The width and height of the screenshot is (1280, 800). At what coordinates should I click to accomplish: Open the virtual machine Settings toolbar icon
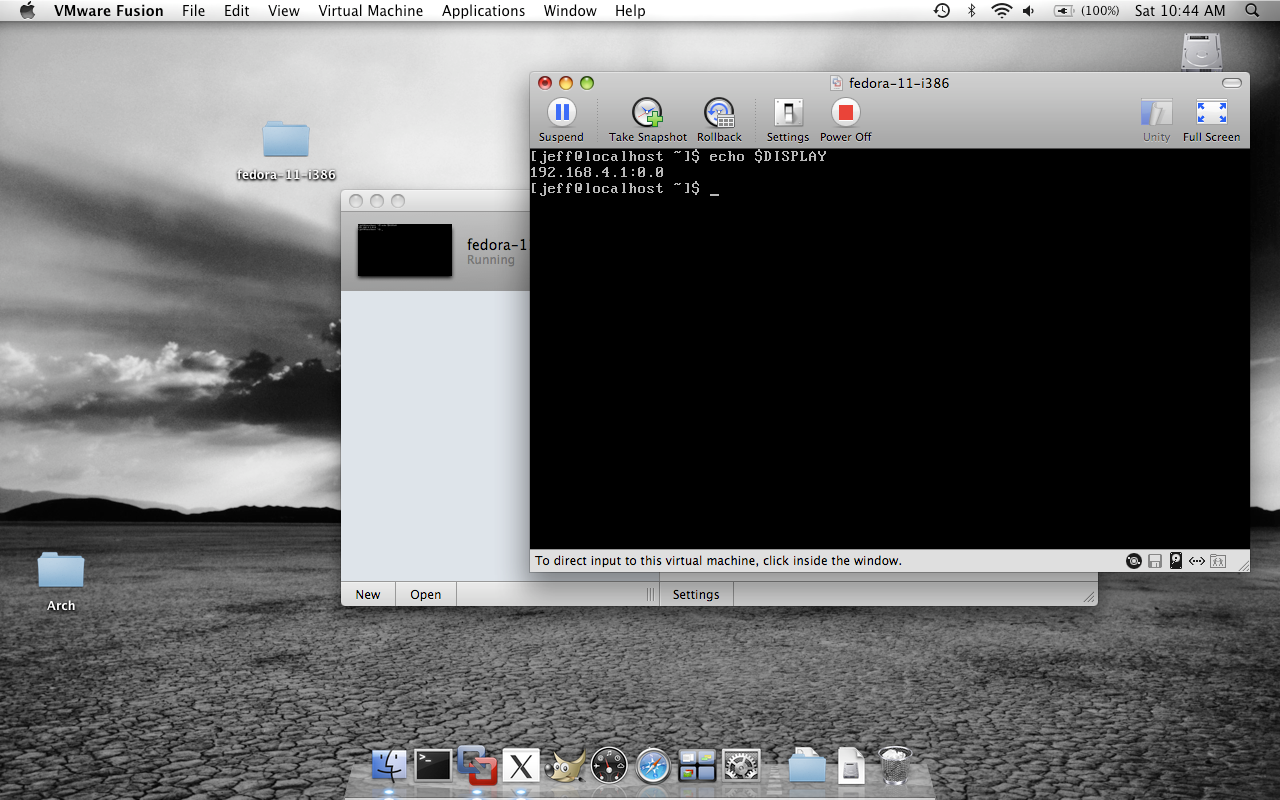pos(788,113)
